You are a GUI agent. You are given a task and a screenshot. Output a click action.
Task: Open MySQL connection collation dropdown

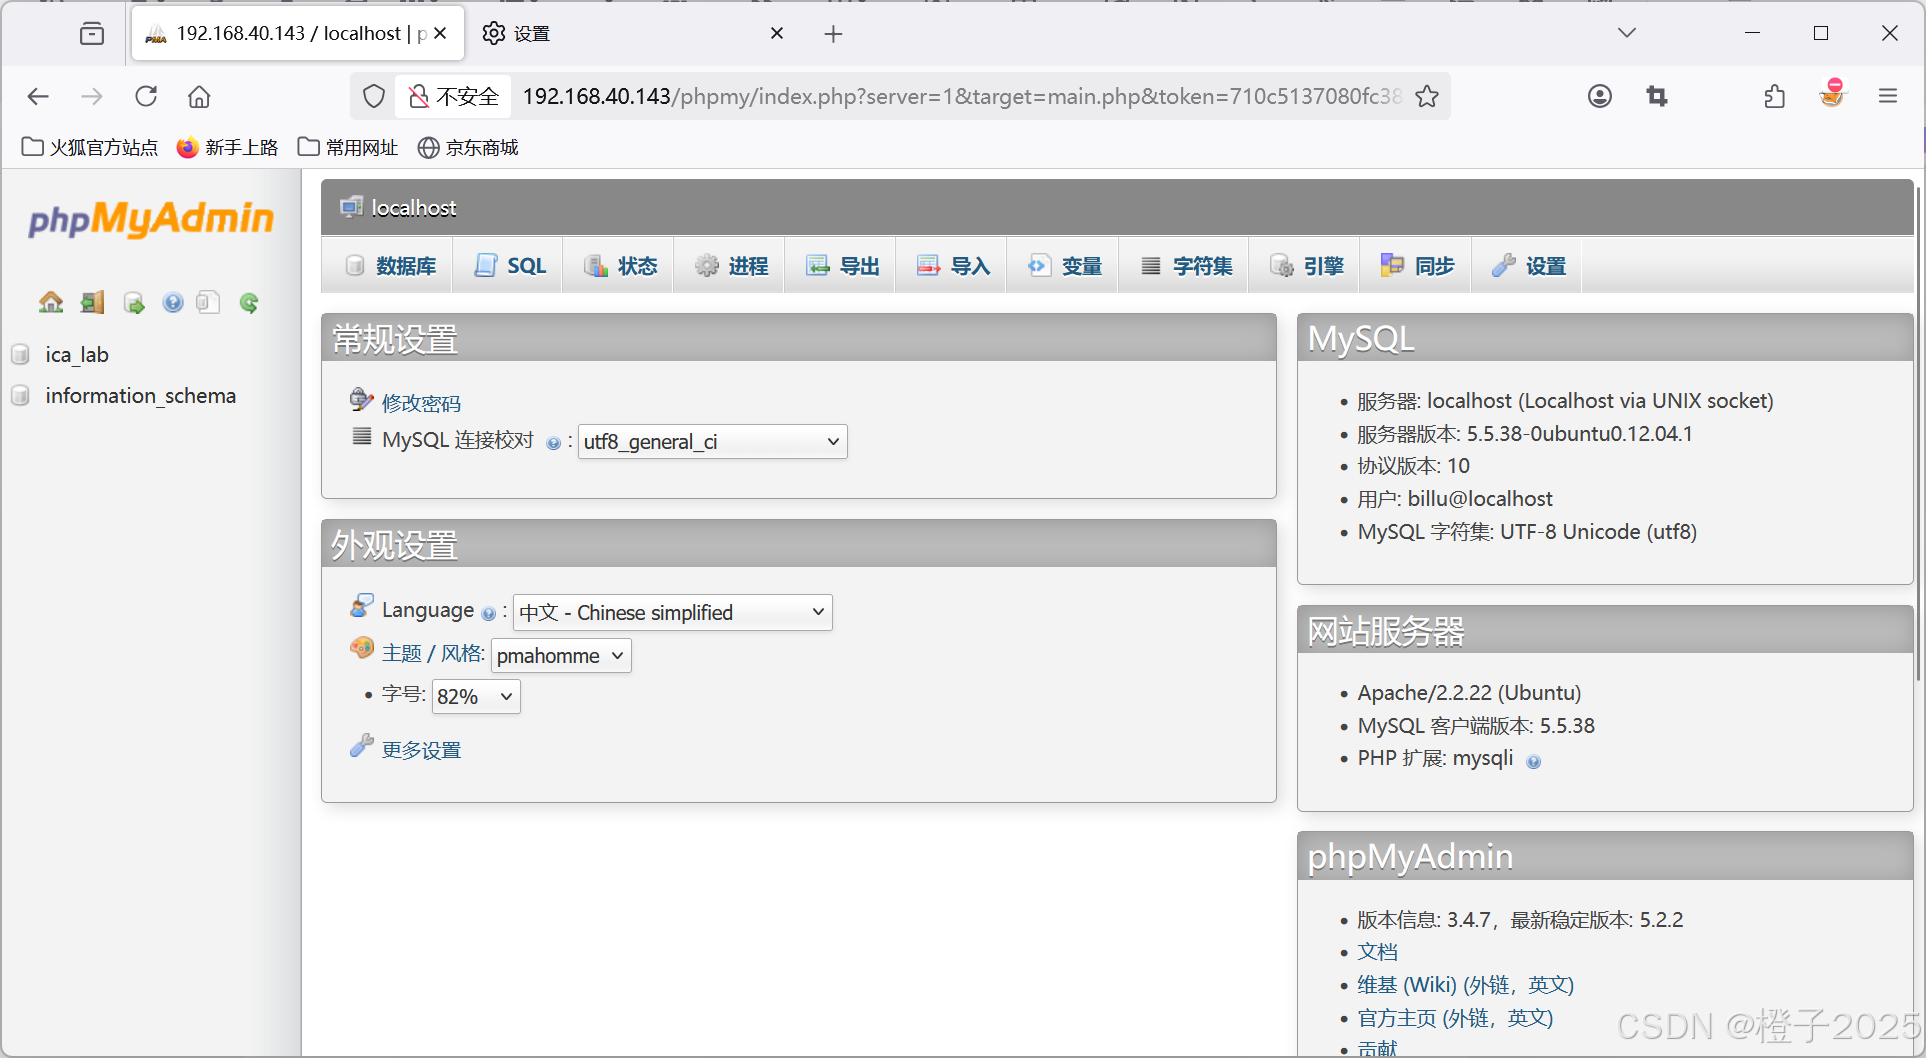(713, 442)
